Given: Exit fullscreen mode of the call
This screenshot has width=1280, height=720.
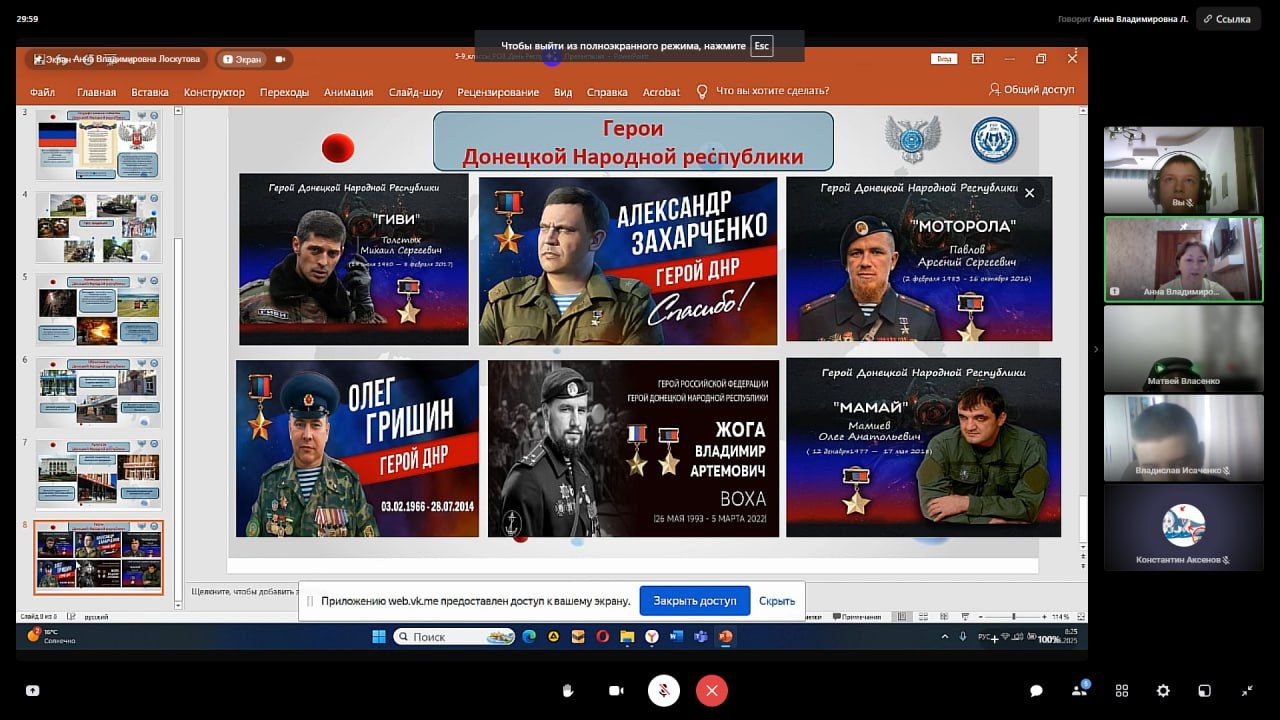Looking at the screenshot, I should tap(1247, 690).
